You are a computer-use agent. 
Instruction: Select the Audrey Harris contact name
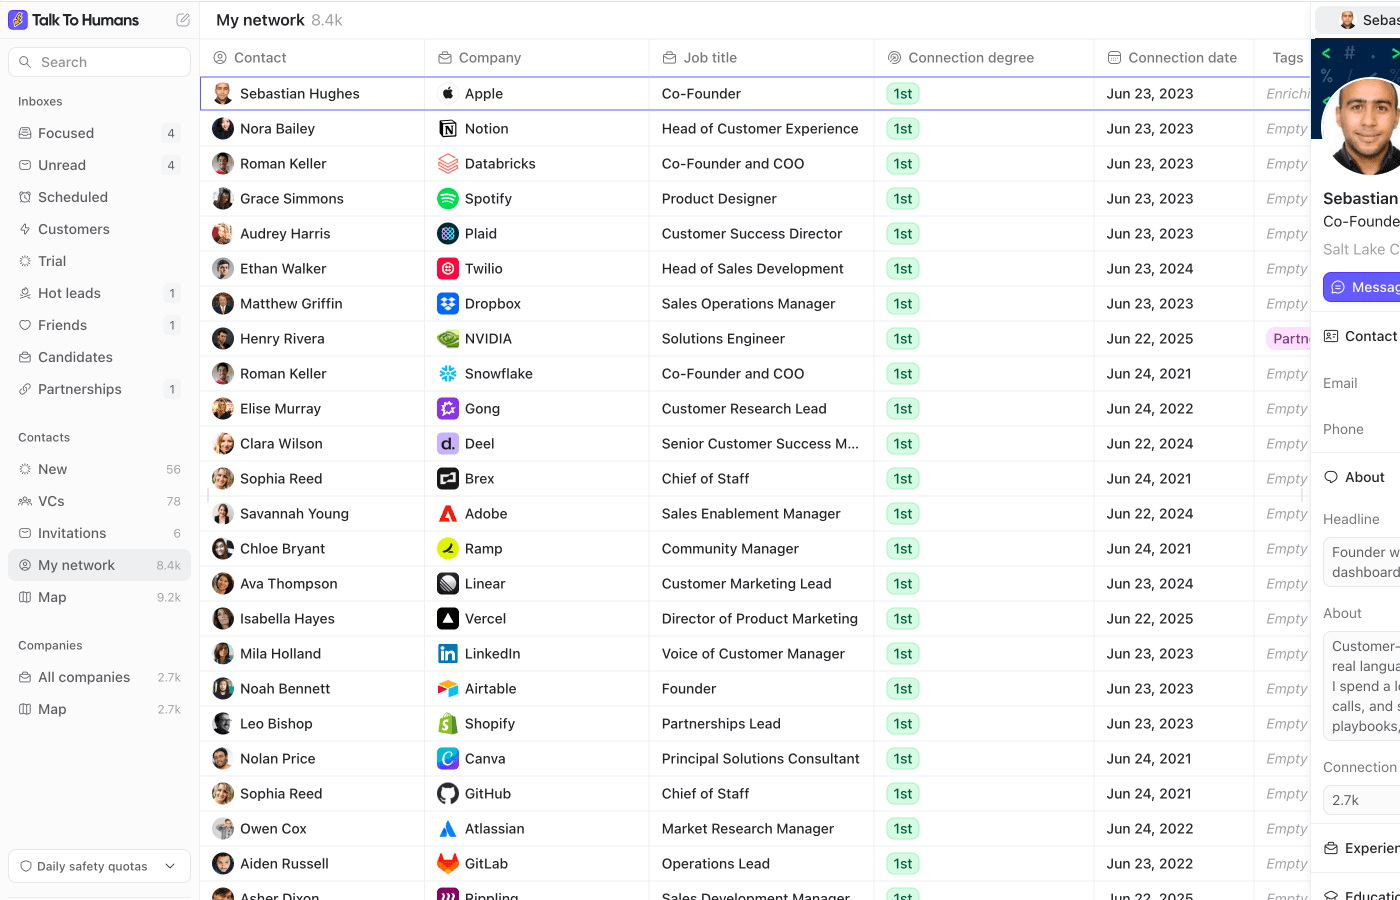tap(285, 234)
